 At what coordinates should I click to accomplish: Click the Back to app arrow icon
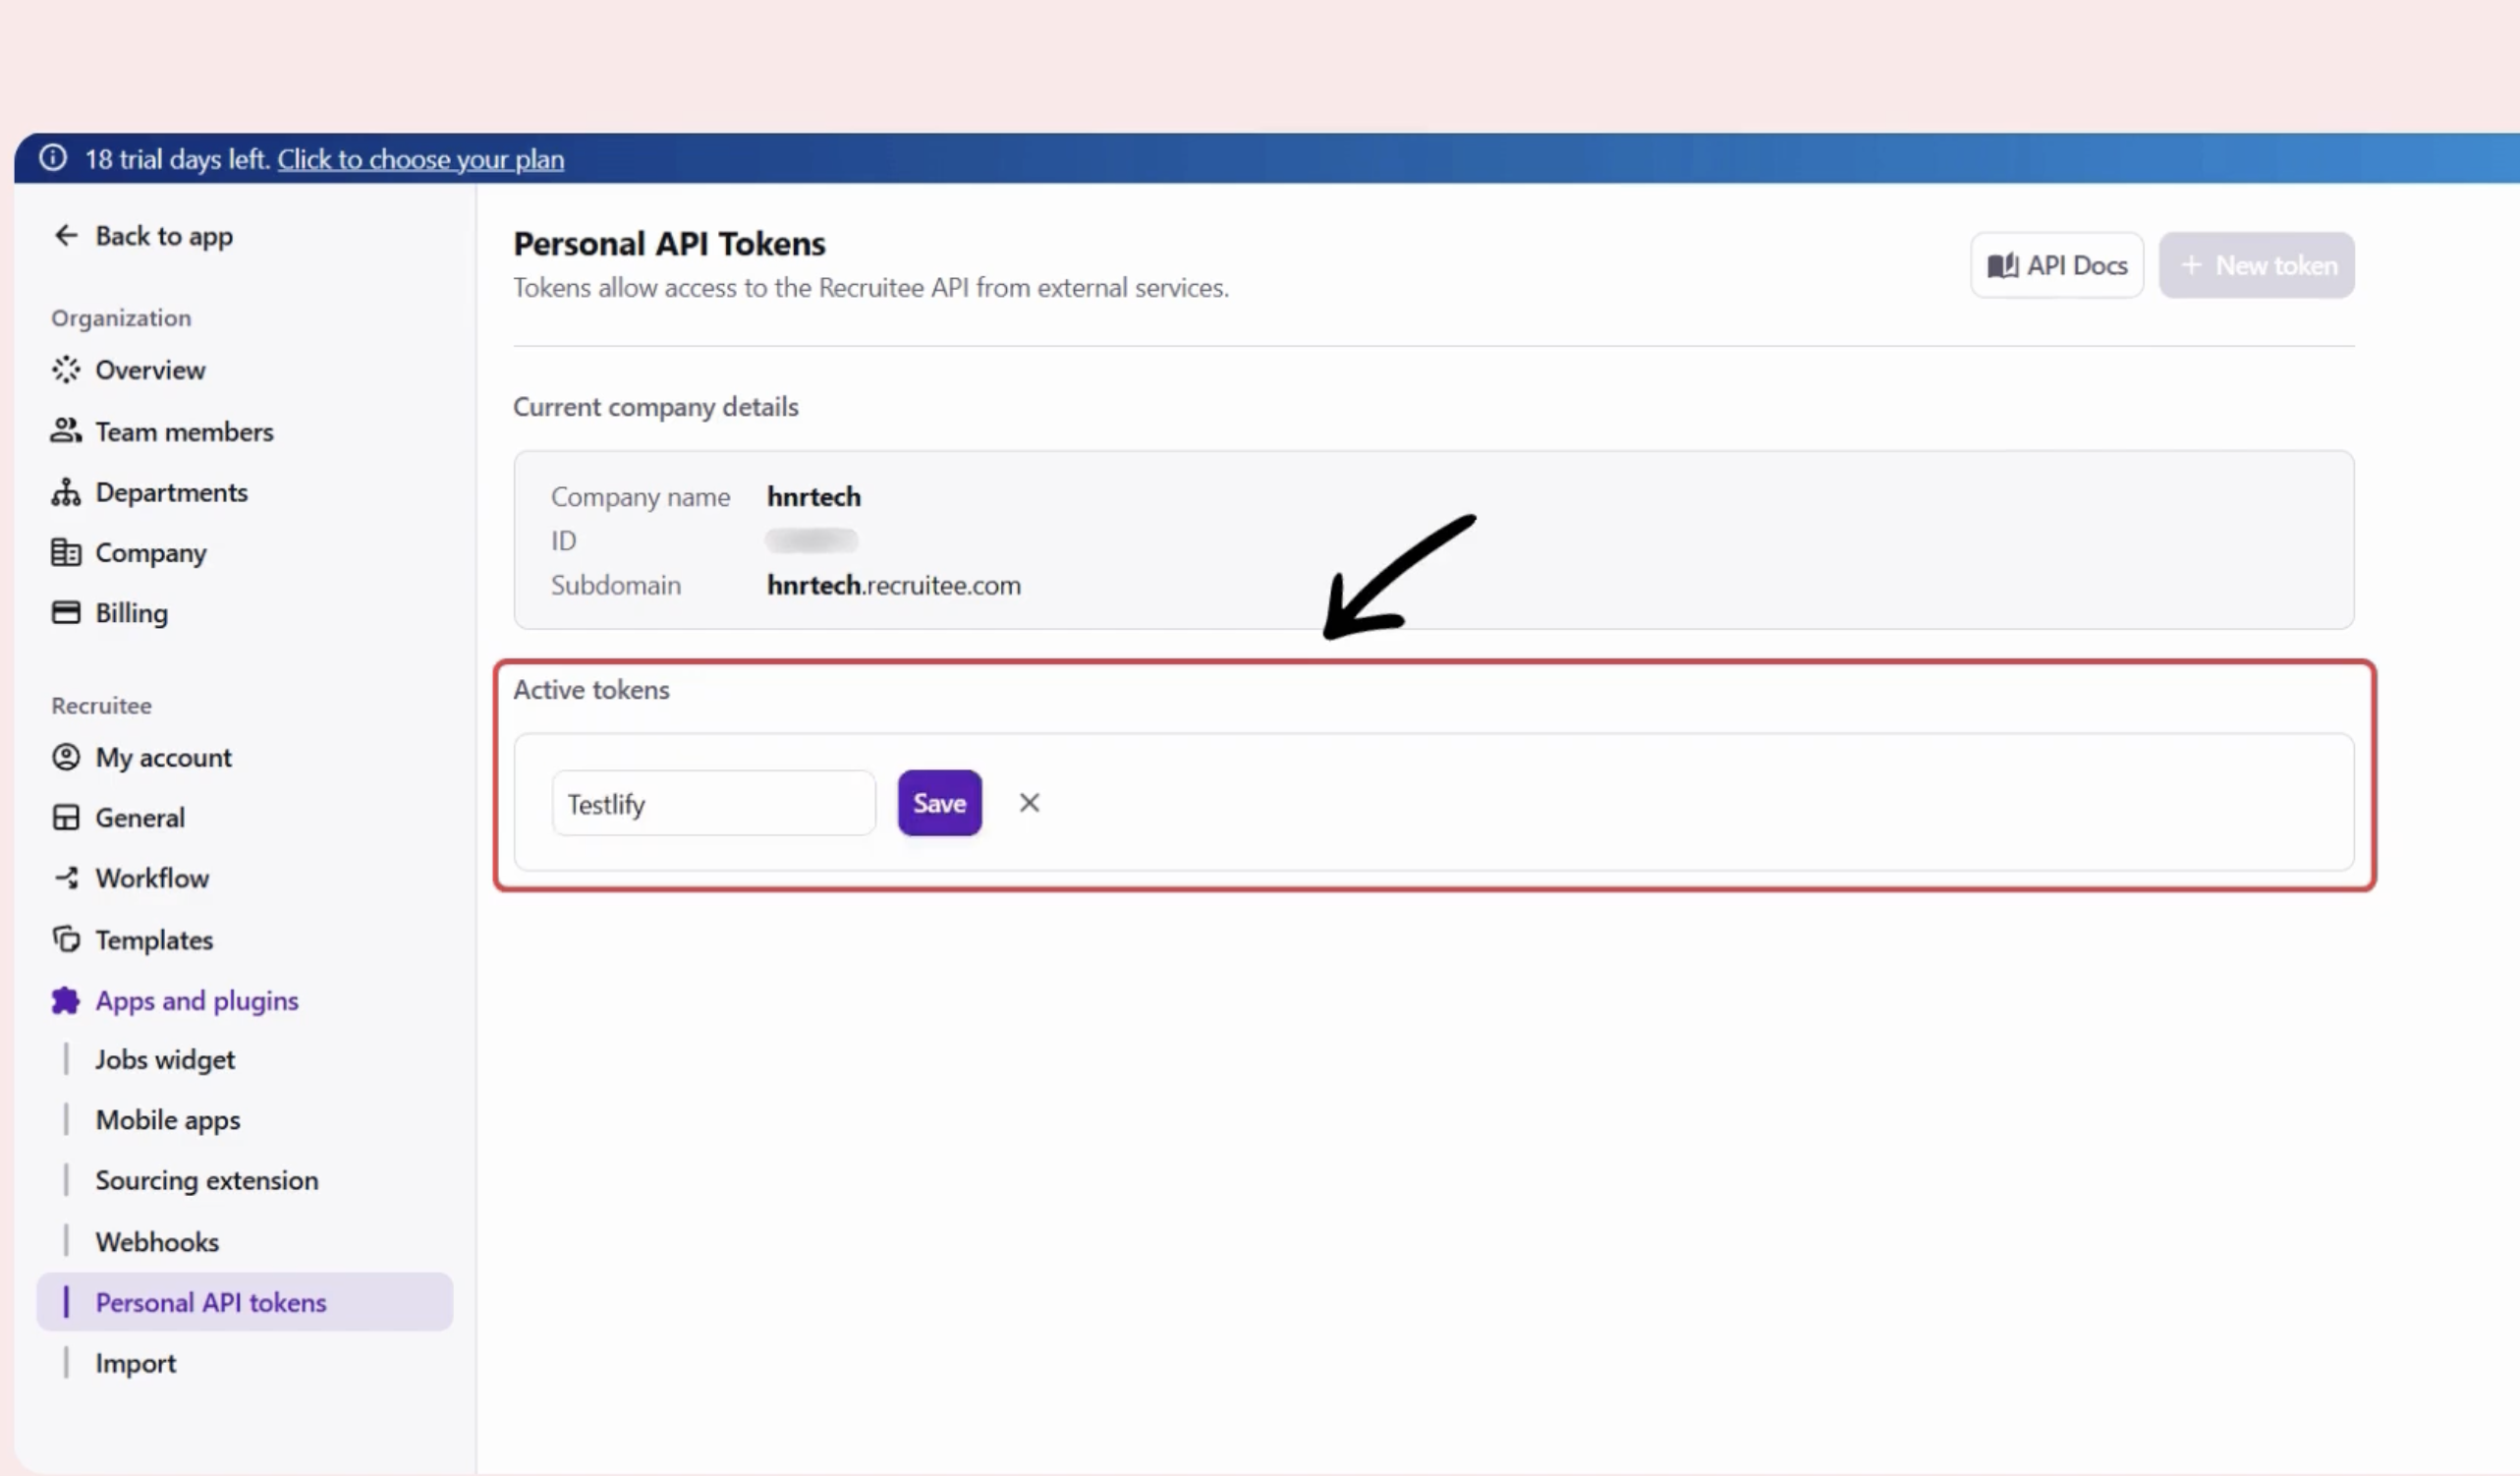(x=66, y=236)
